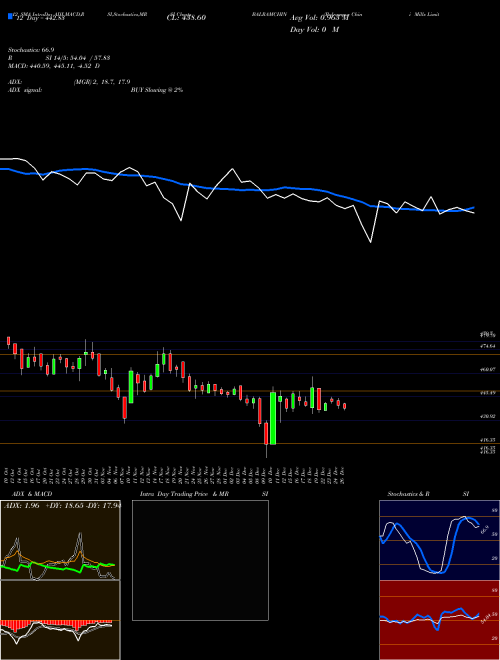The width and height of the screenshot is (500, 660).
Task: Click the 'Intra Day Trading Price & MR' title
Action: 184,494
